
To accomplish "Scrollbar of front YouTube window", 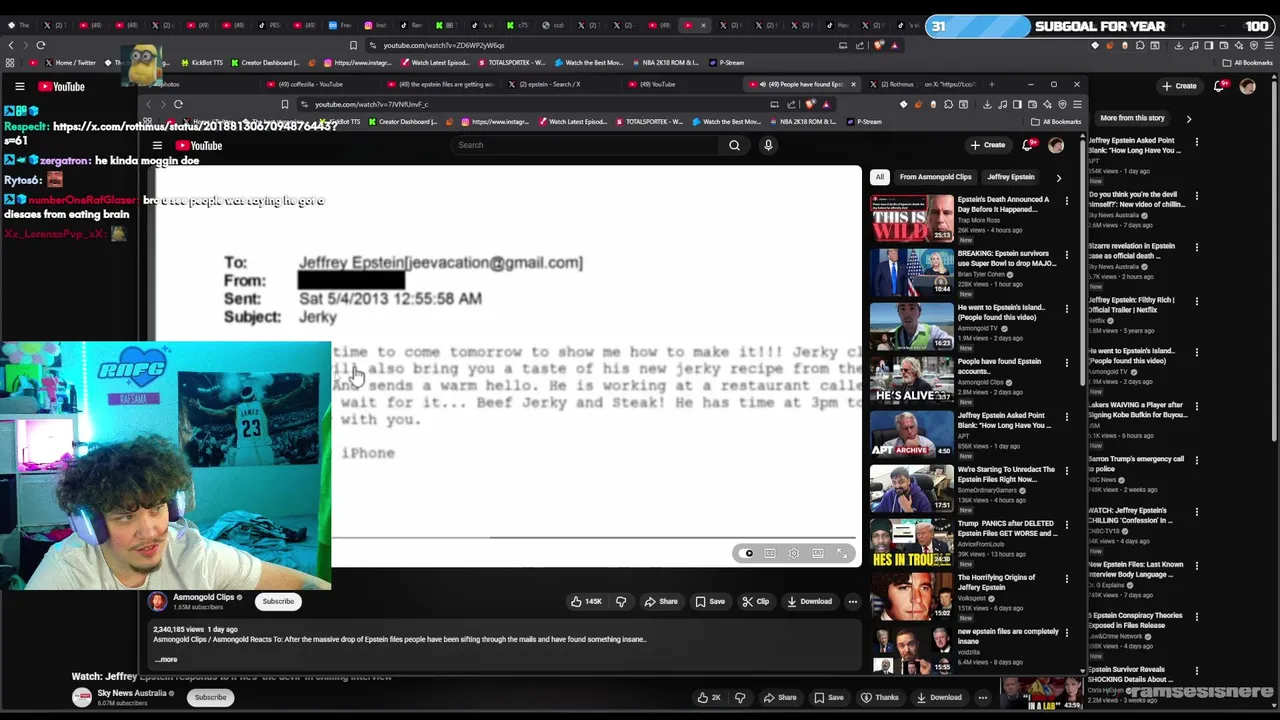I will tap(1083, 290).
